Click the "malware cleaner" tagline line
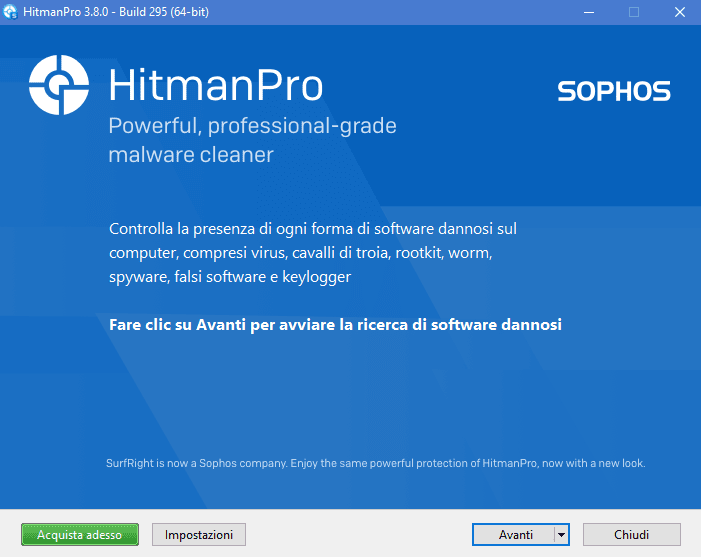701x557 pixels. pos(190,155)
